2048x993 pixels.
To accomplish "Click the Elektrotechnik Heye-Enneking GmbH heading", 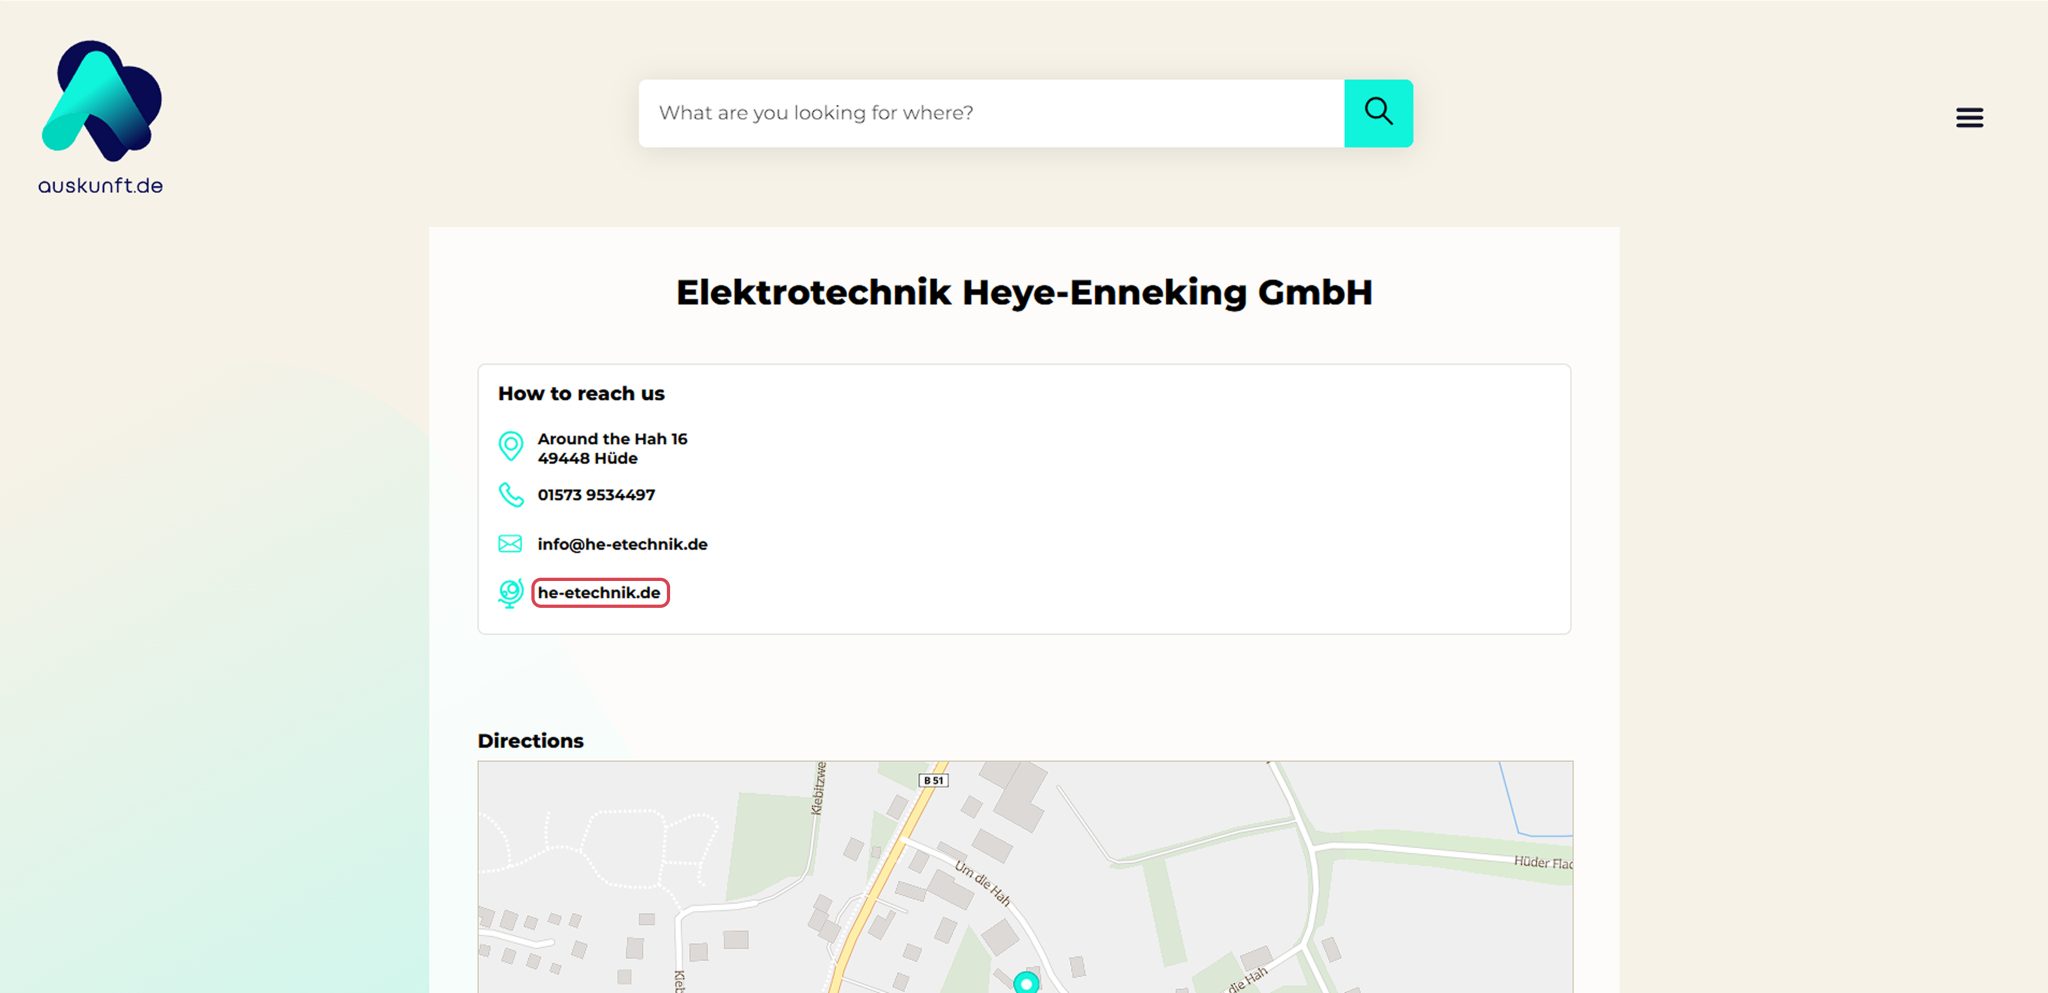I will (1024, 293).
